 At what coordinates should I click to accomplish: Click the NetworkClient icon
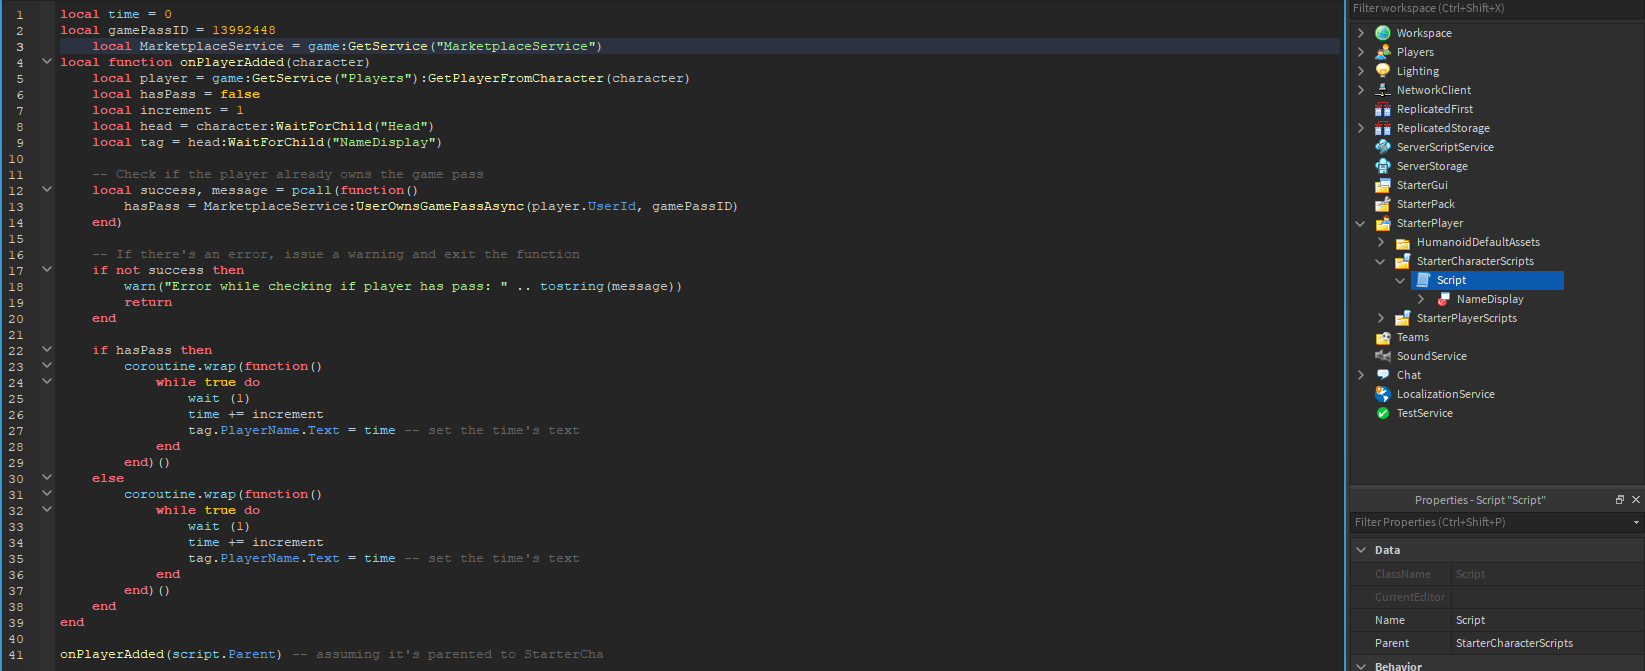(x=1382, y=90)
